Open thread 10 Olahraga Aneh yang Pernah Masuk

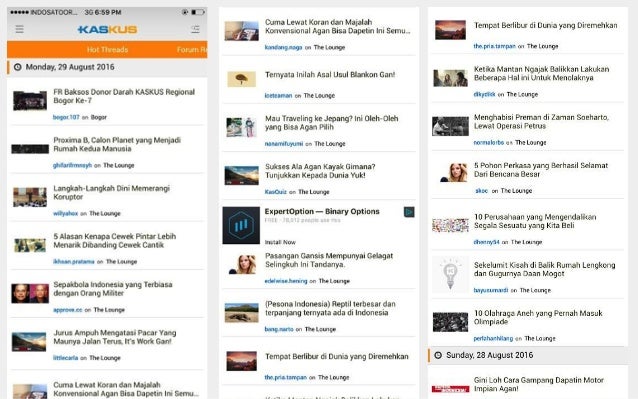click(538, 317)
